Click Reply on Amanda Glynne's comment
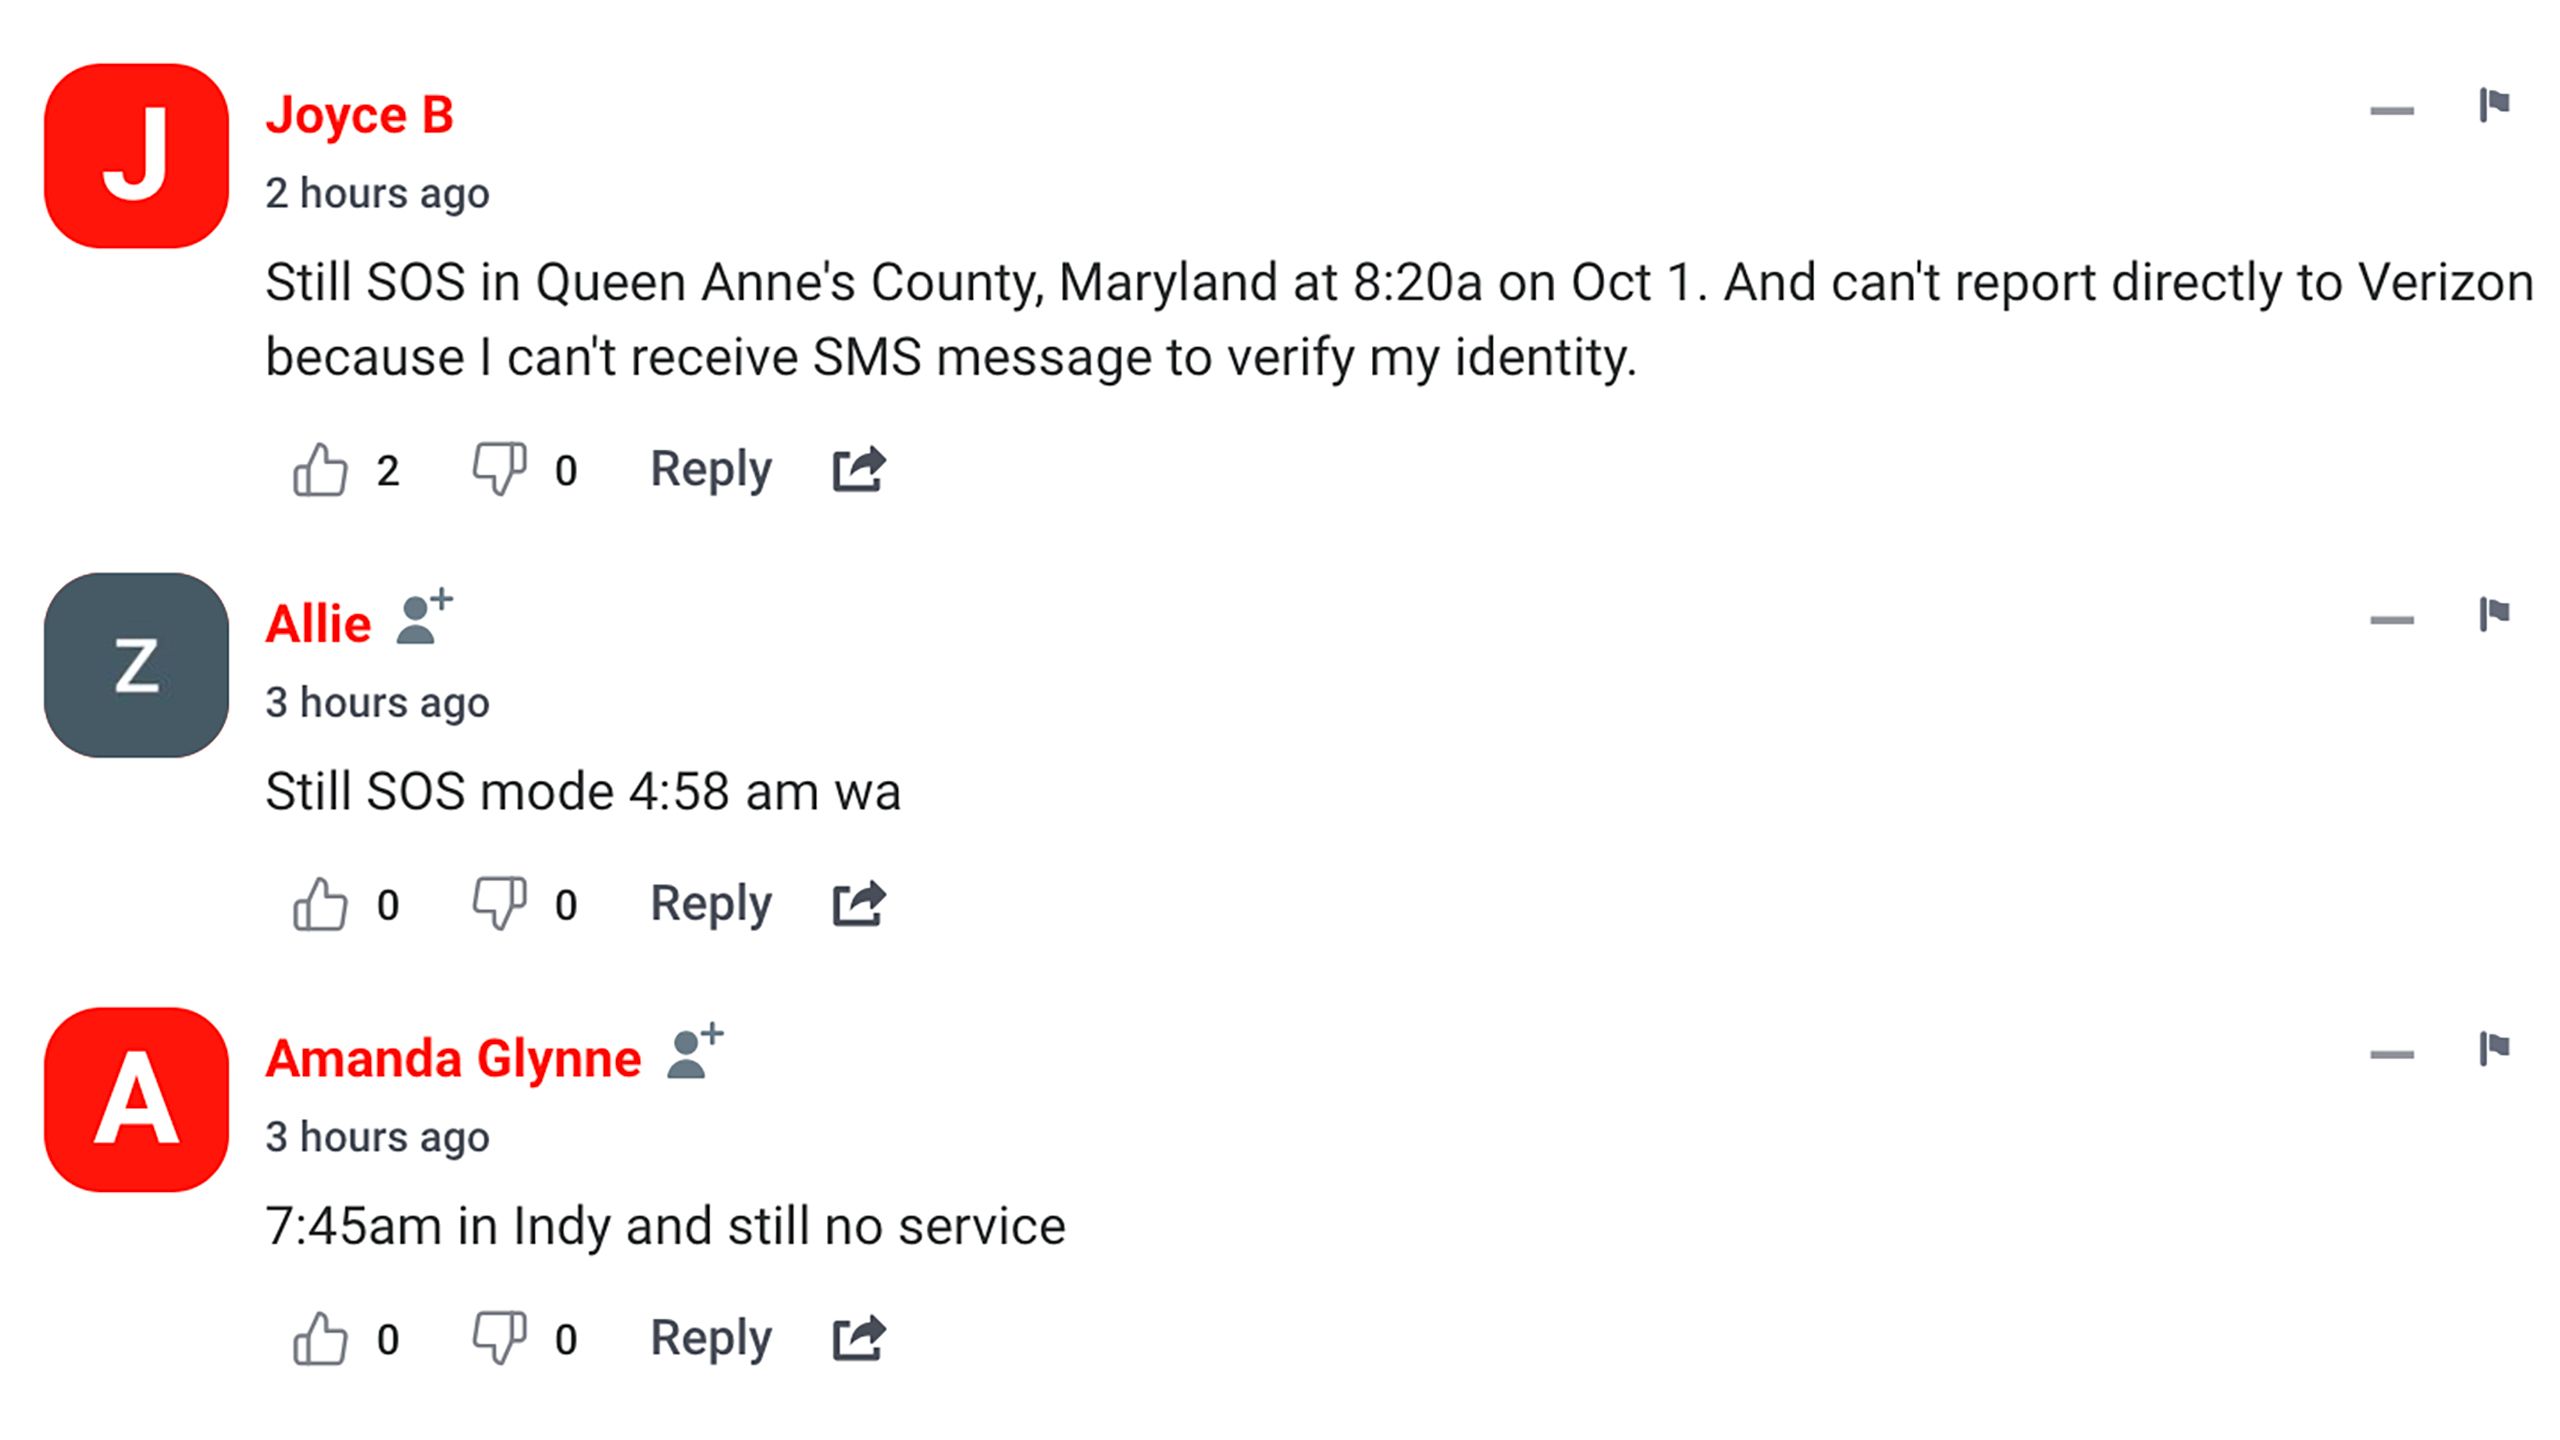Screen dimensions: 2560x1440 click(x=712, y=1338)
